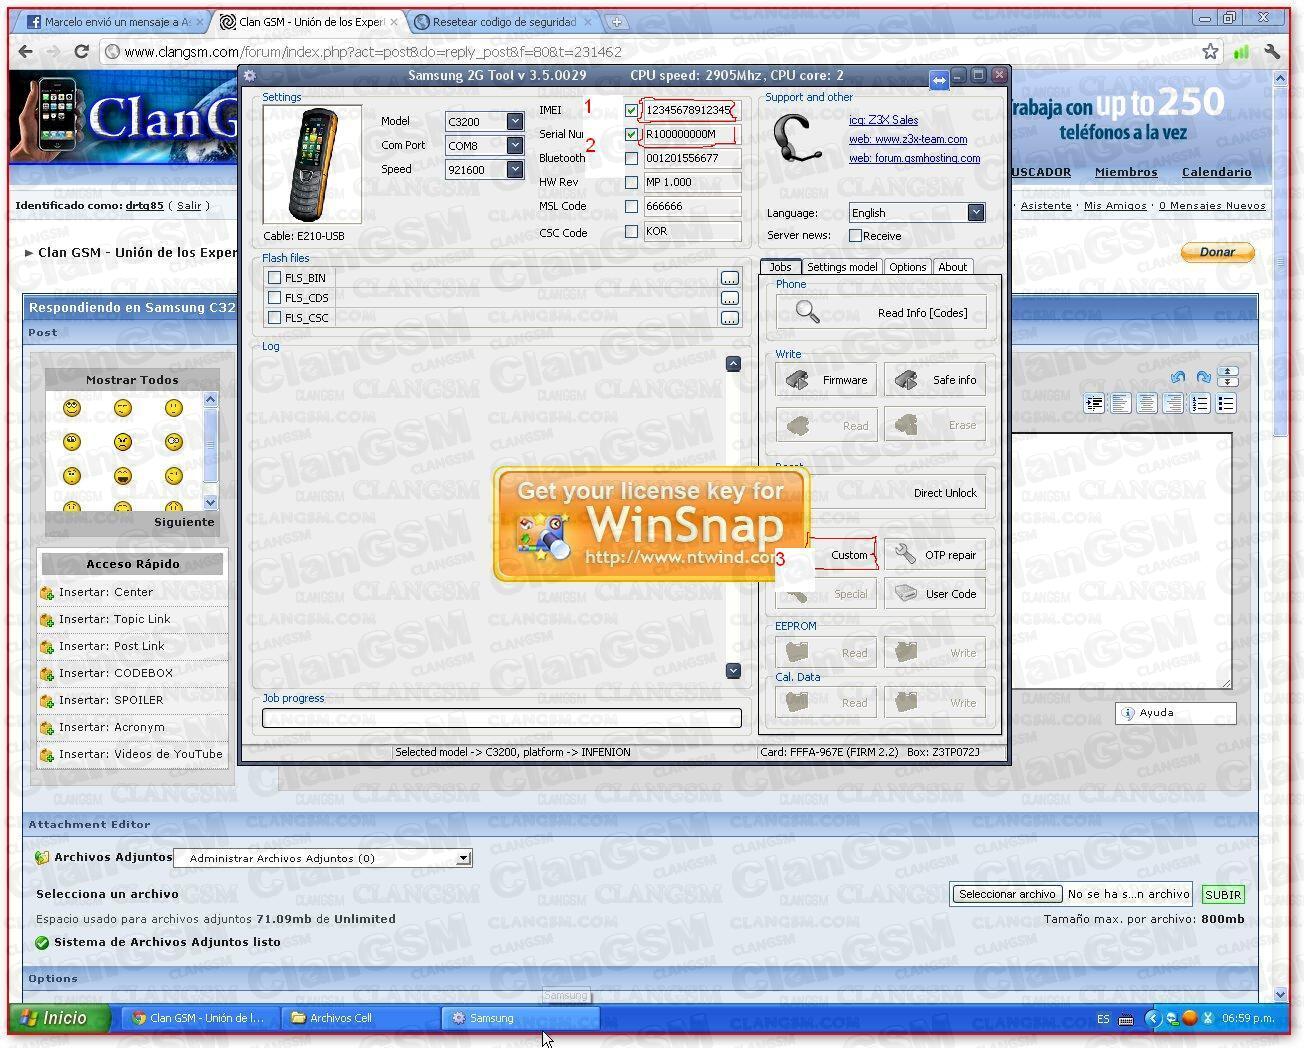1304x1048 pixels.
Task: Expand the Com Port COM8 dropdown
Action: pos(514,146)
